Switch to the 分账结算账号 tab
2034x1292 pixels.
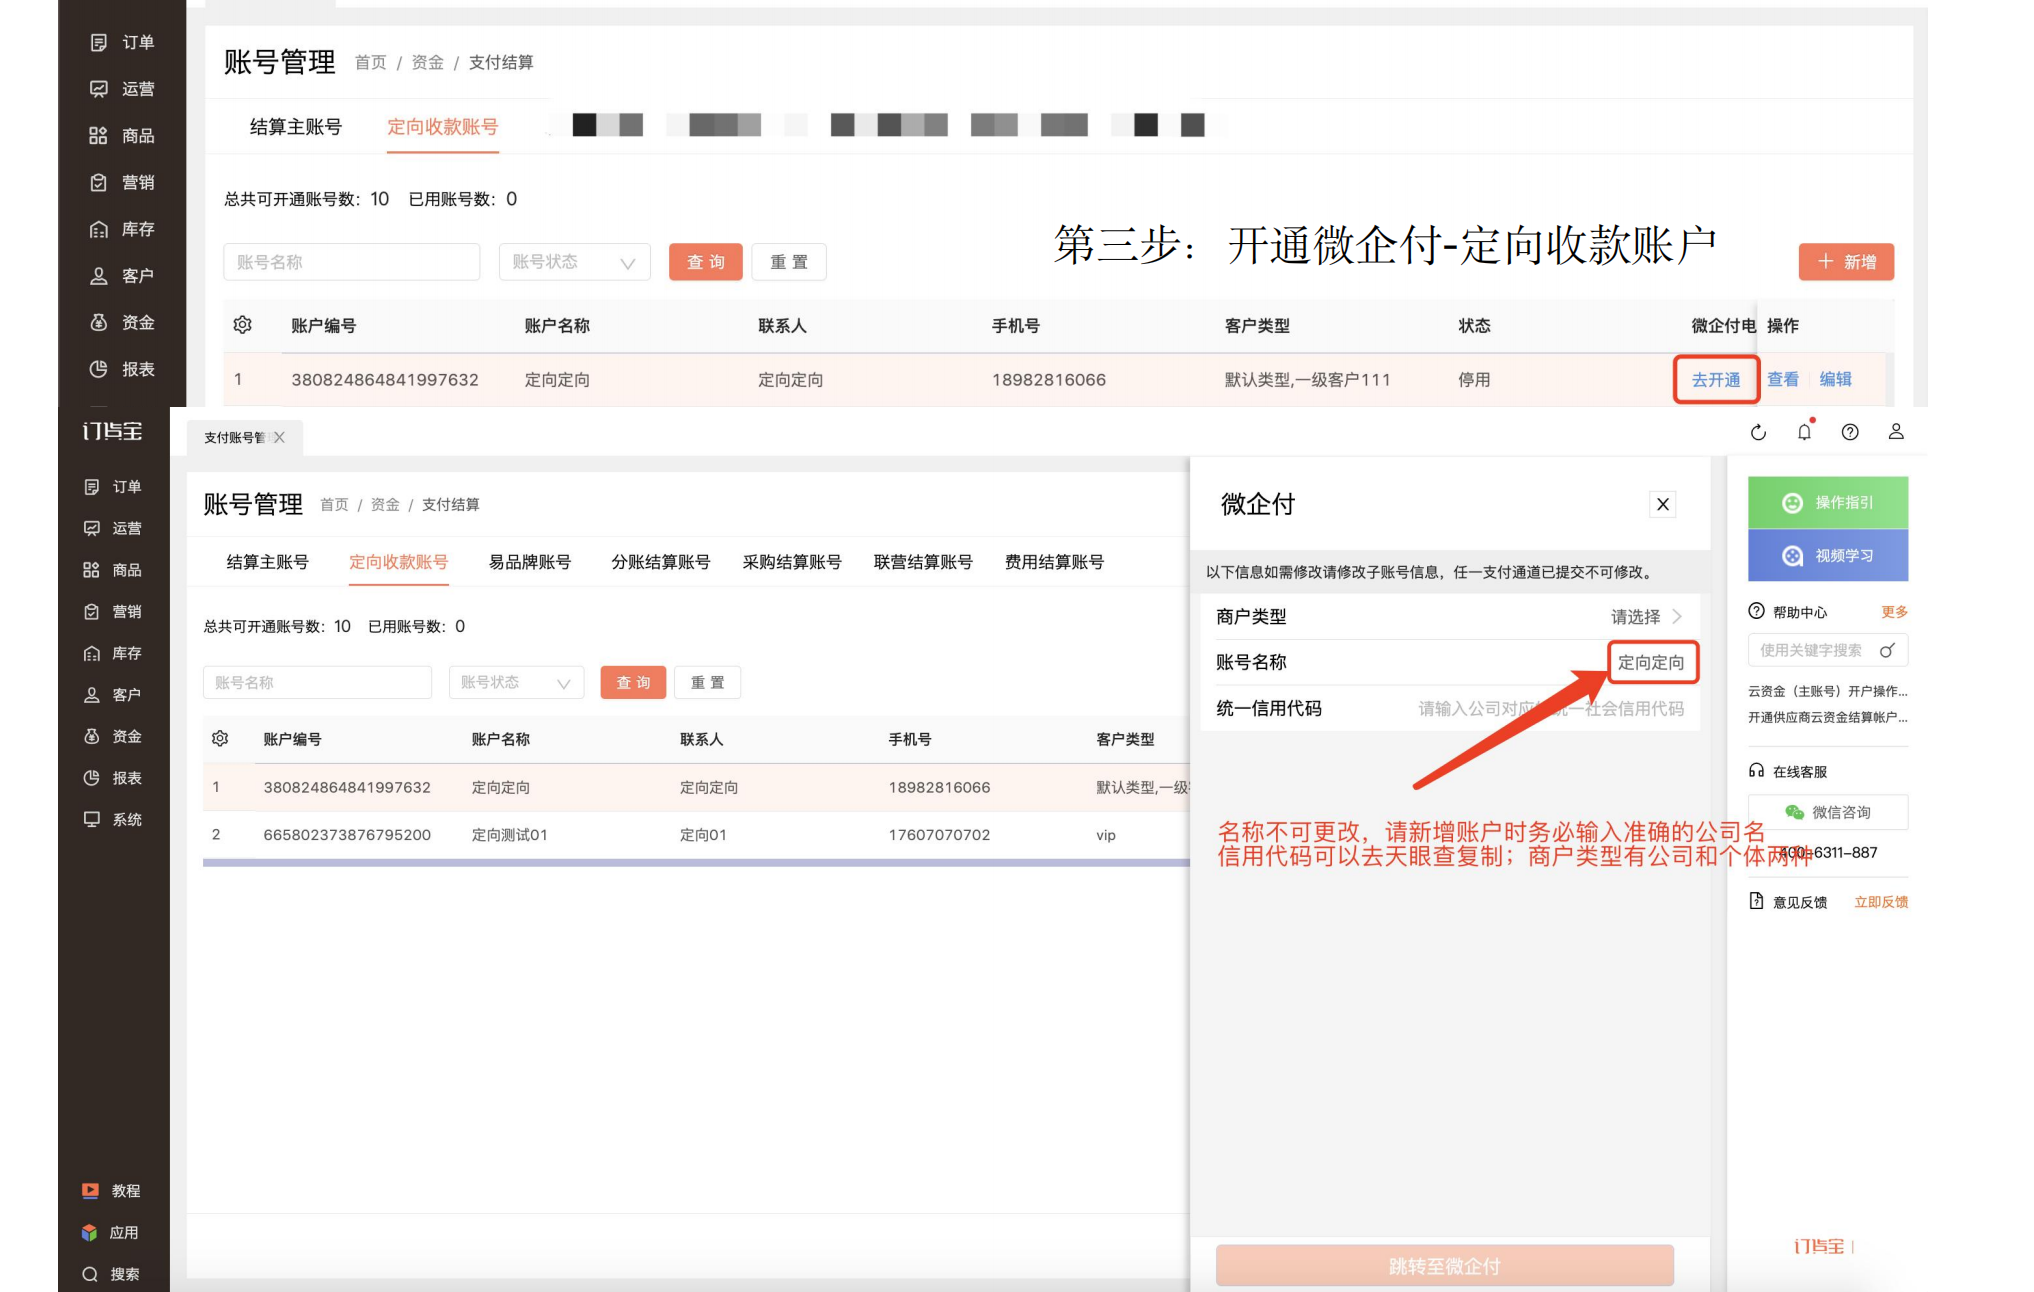point(660,562)
